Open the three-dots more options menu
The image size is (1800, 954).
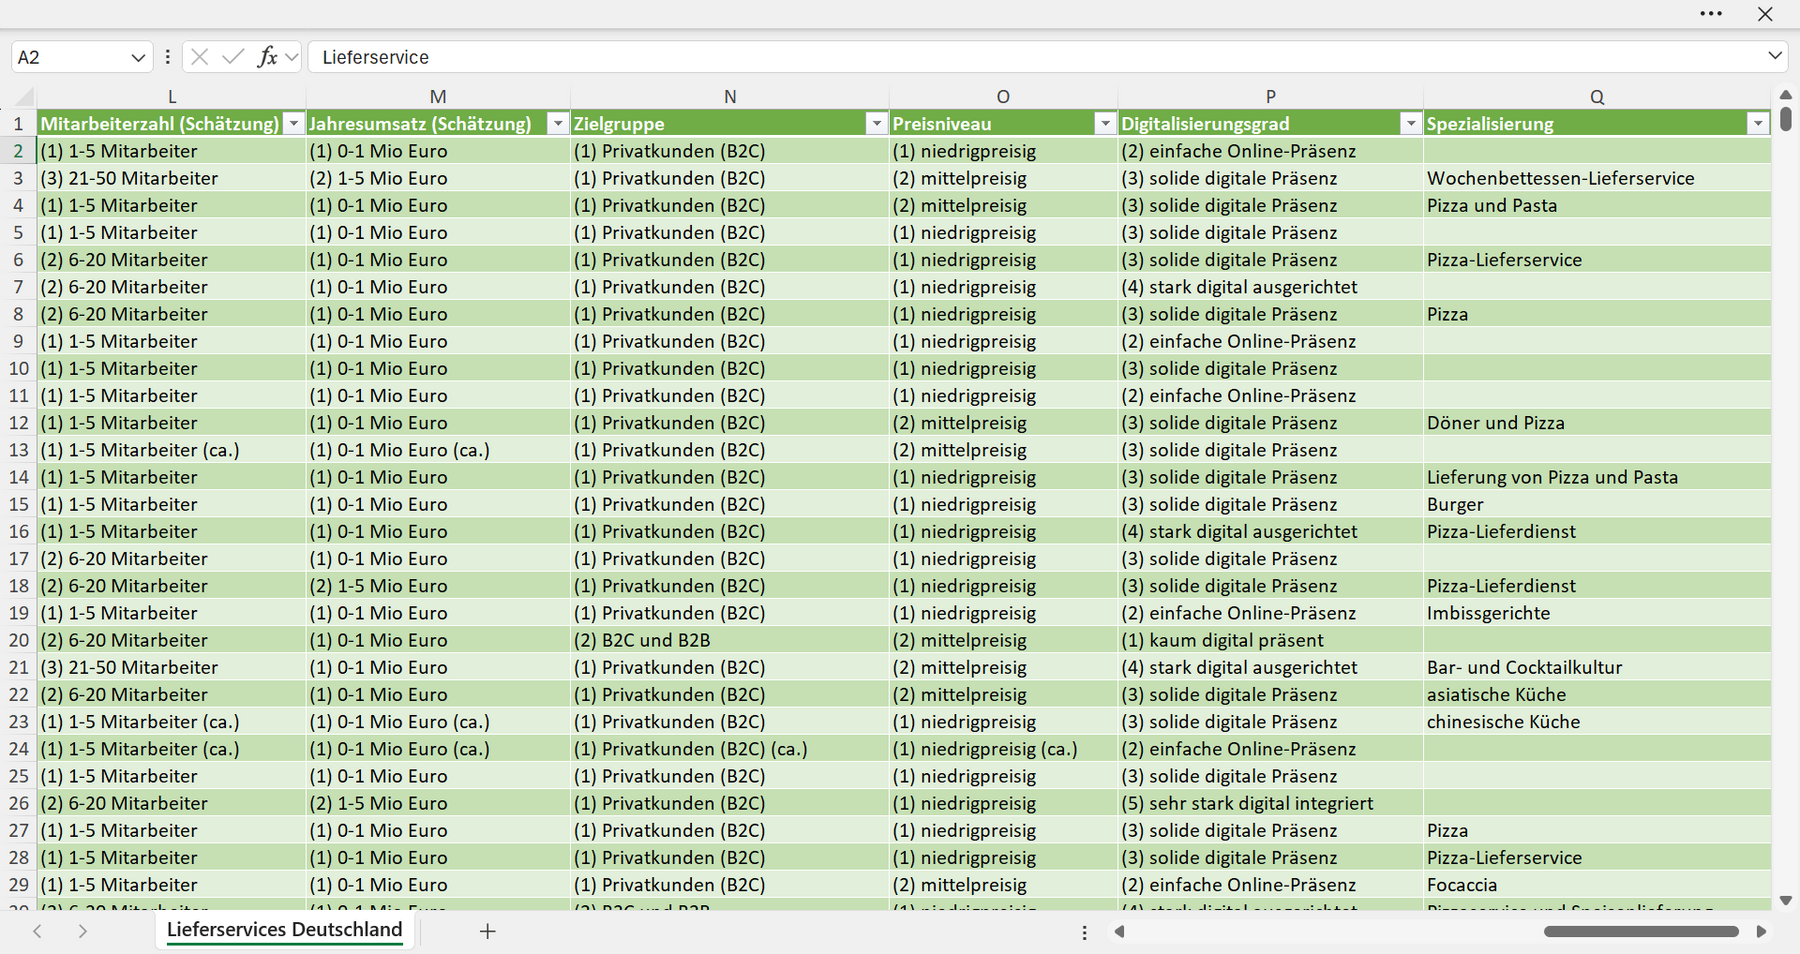1711,14
